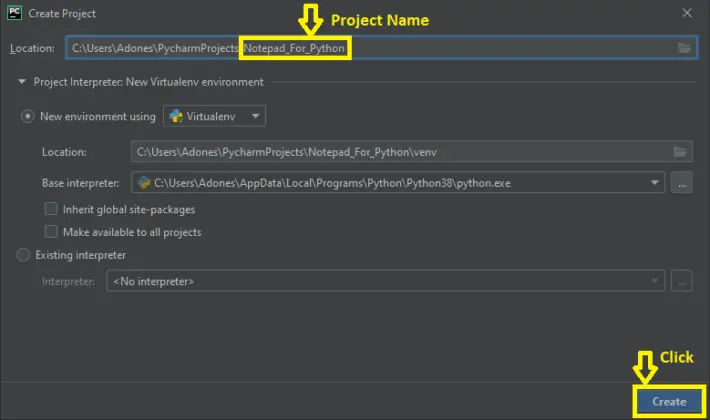This screenshot has width=710, height=420.
Task: Click the venv environment Location text field
Action: tap(400, 152)
